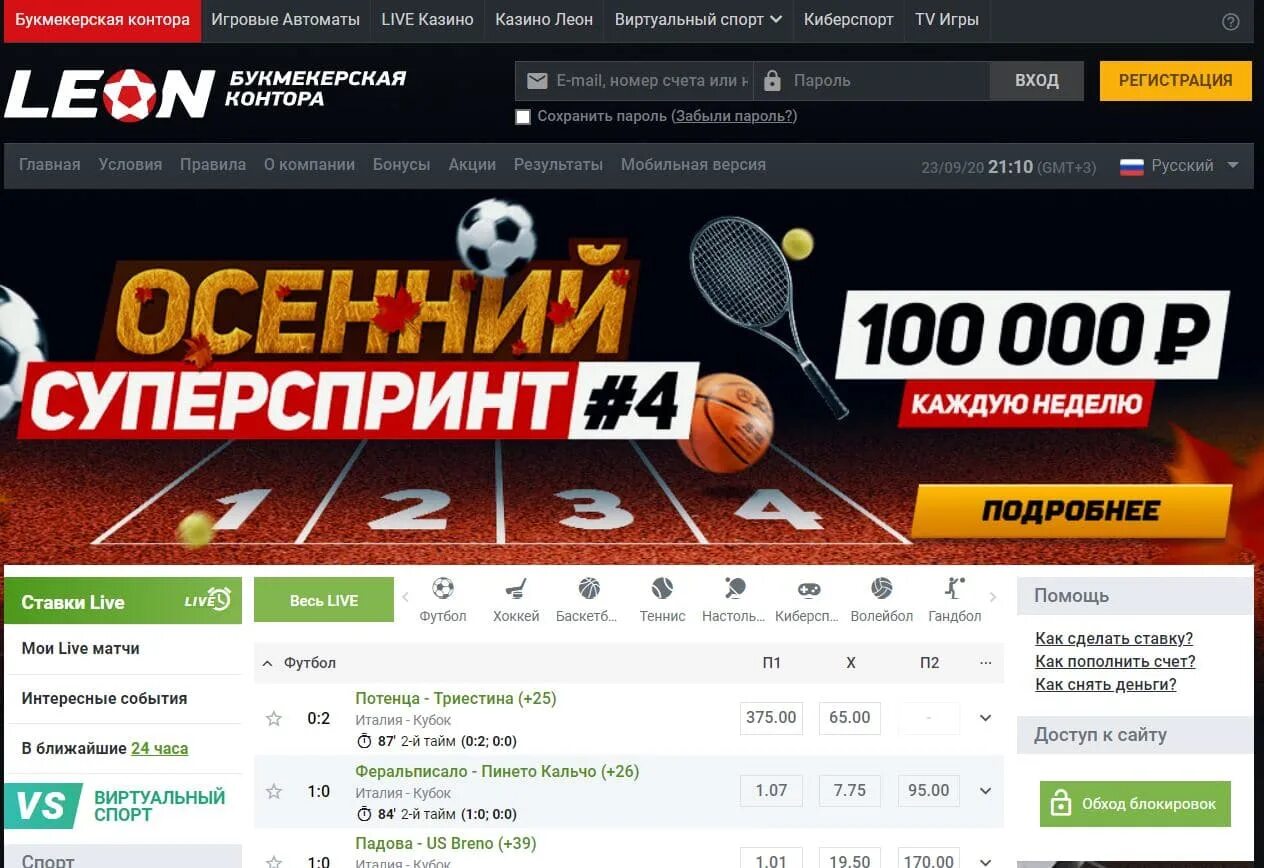Open the Как пополнить счет? link
Image resolution: width=1264 pixels, height=868 pixels.
pos(1115,661)
